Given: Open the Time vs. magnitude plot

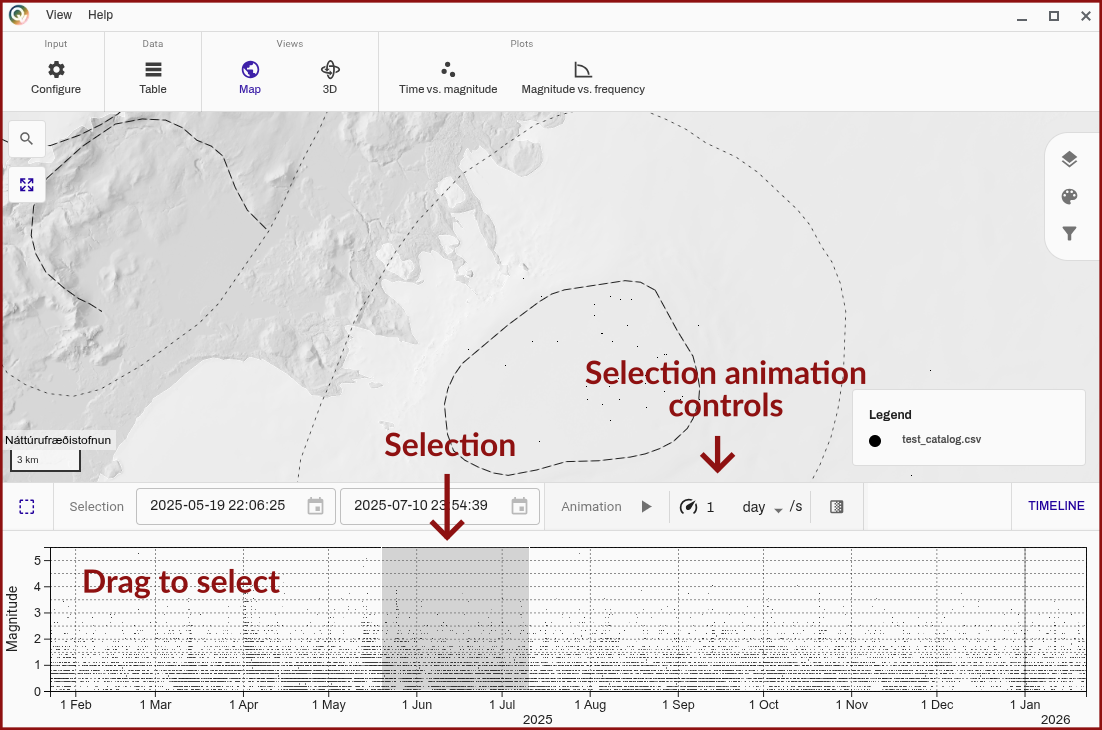Looking at the screenshot, I should pos(448,77).
